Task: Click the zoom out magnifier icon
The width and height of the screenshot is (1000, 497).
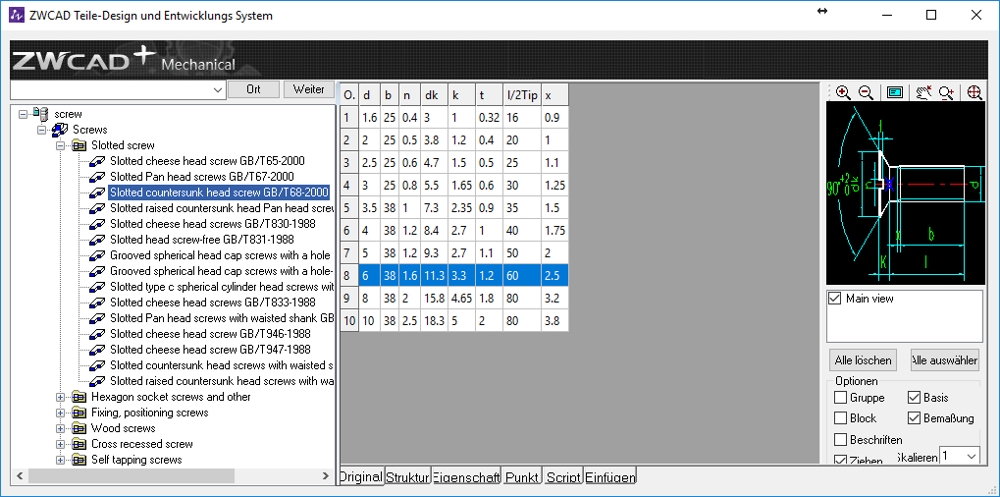Action: point(865,93)
